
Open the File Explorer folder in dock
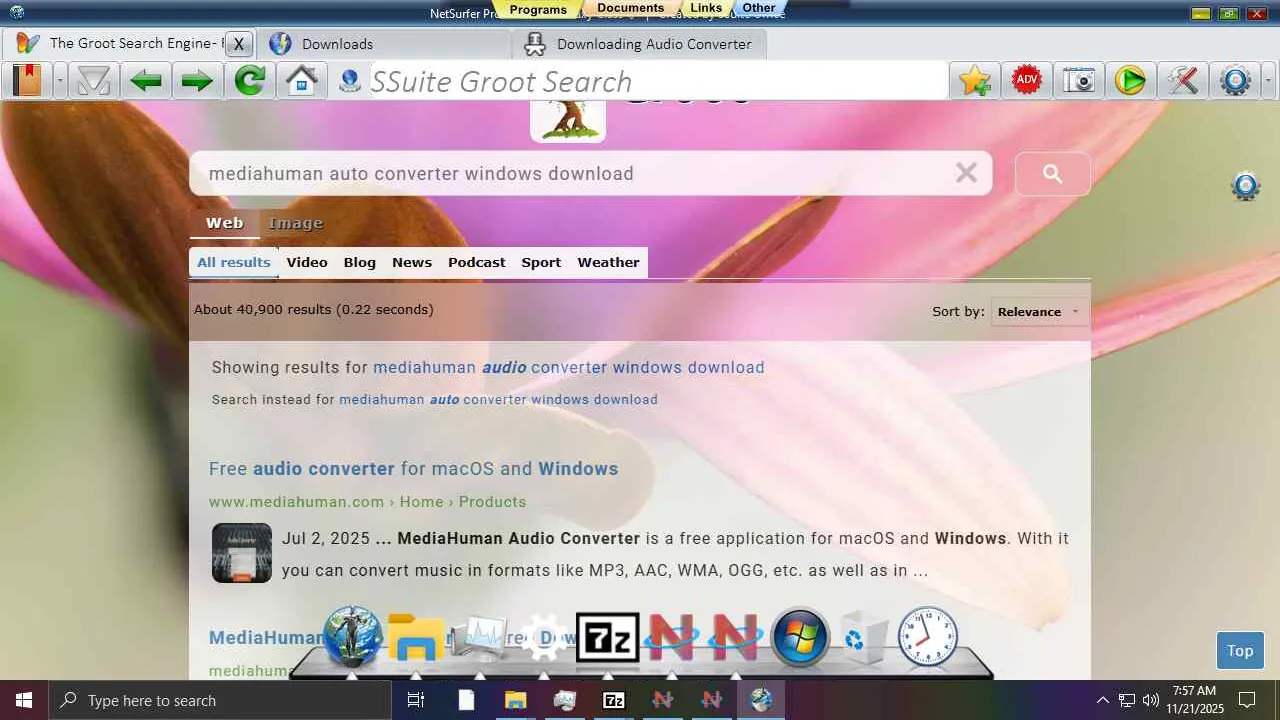tap(416, 636)
